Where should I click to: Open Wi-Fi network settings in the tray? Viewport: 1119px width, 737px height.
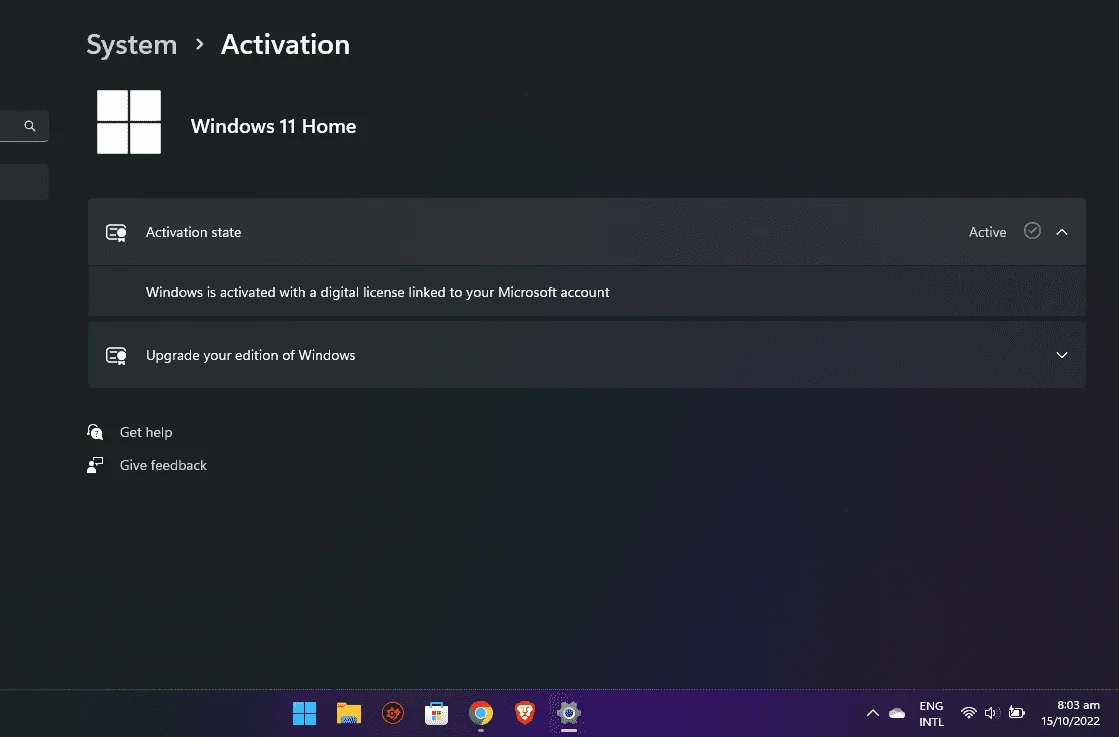pos(968,713)
